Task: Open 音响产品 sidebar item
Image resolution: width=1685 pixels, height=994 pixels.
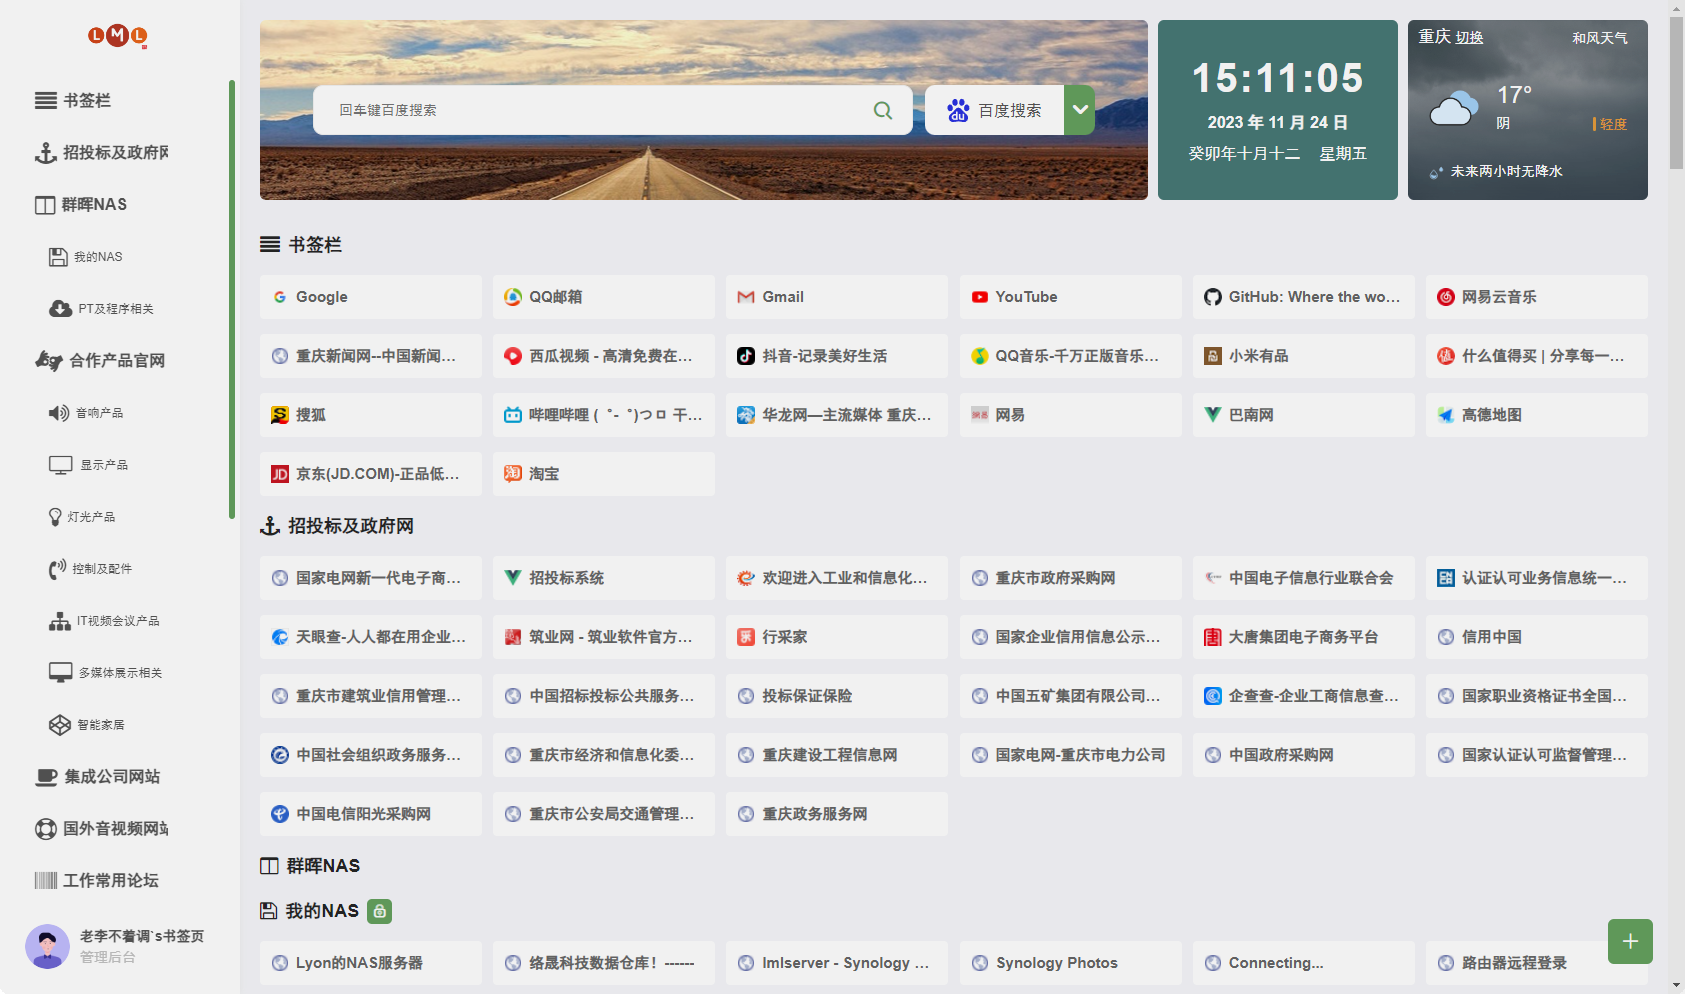Action: coord(86,413)
